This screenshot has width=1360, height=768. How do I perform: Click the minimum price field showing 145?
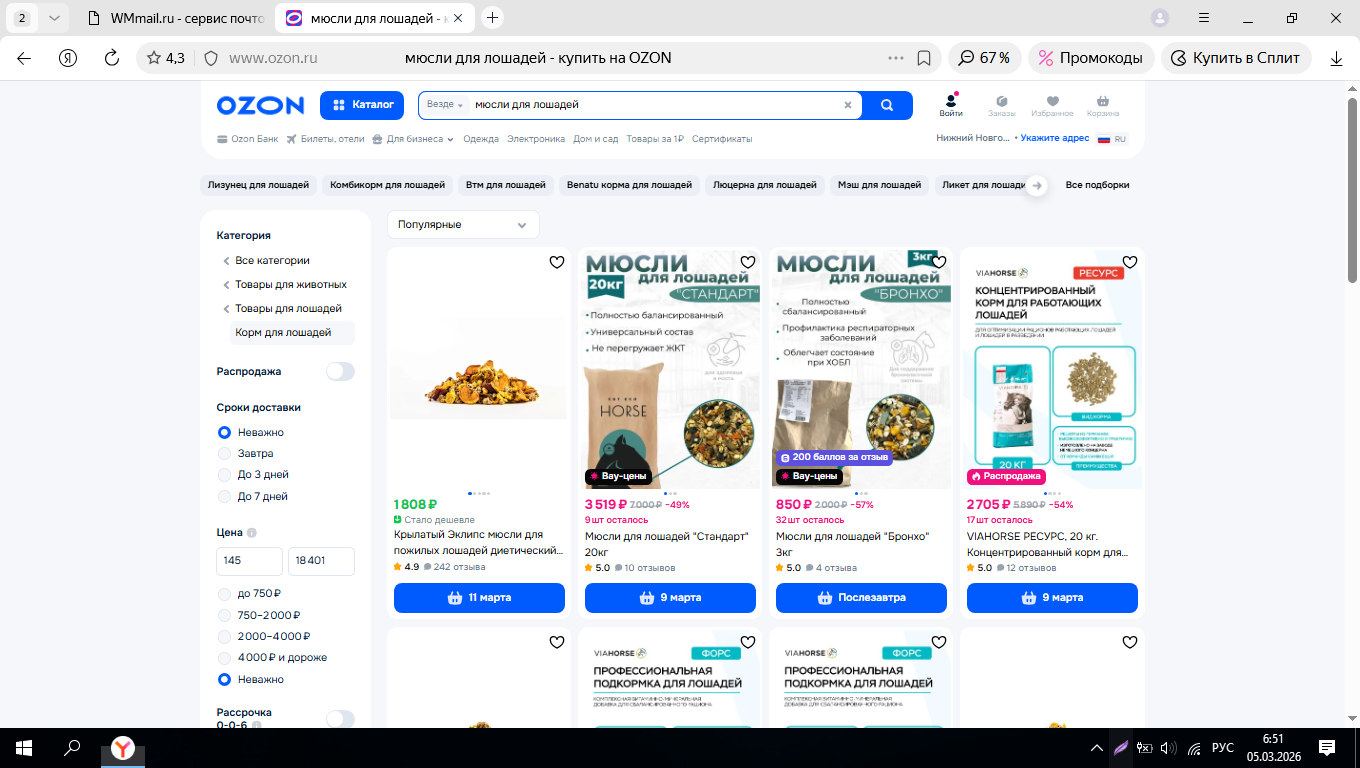coord(250,561)
